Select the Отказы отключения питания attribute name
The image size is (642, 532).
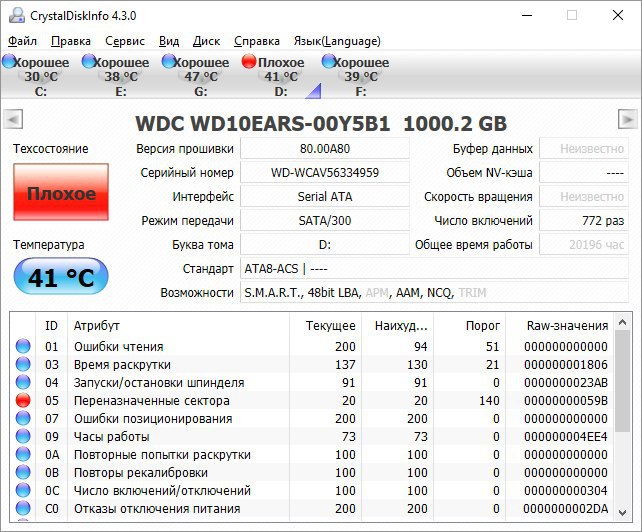[157, 509]
